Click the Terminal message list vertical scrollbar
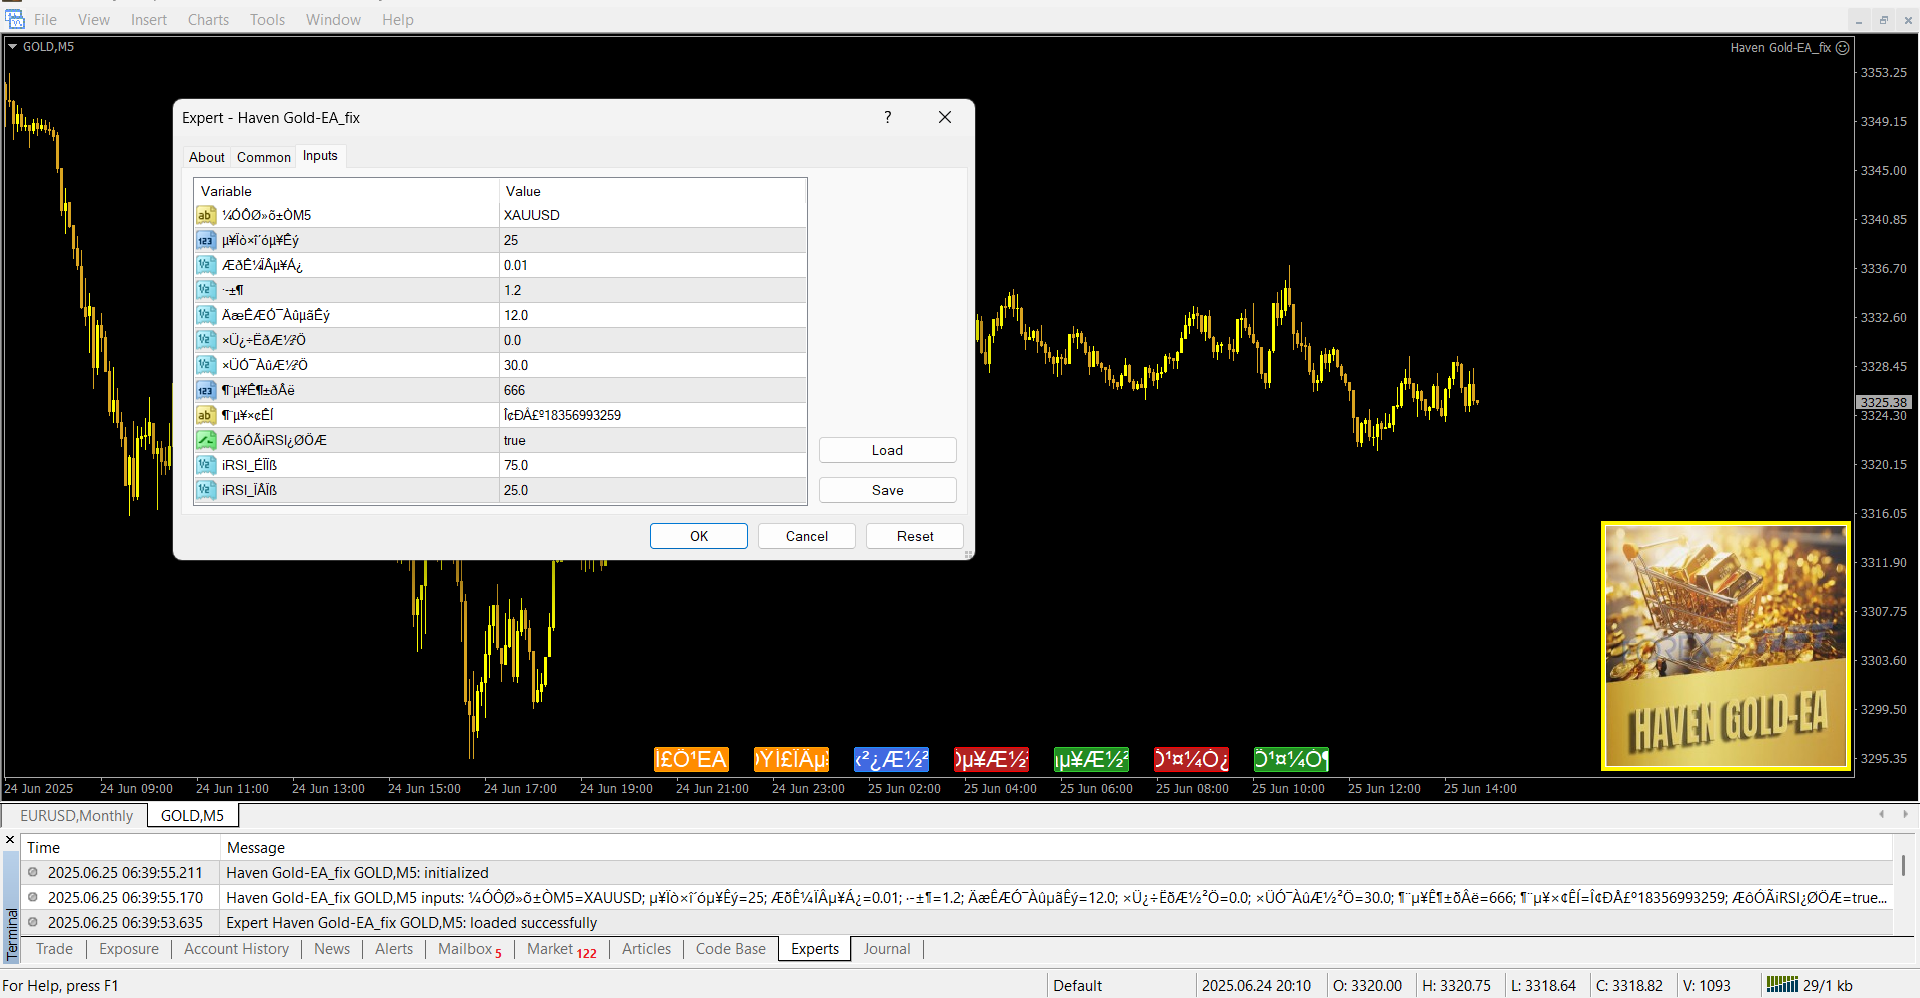 (x=1903, y=866)
